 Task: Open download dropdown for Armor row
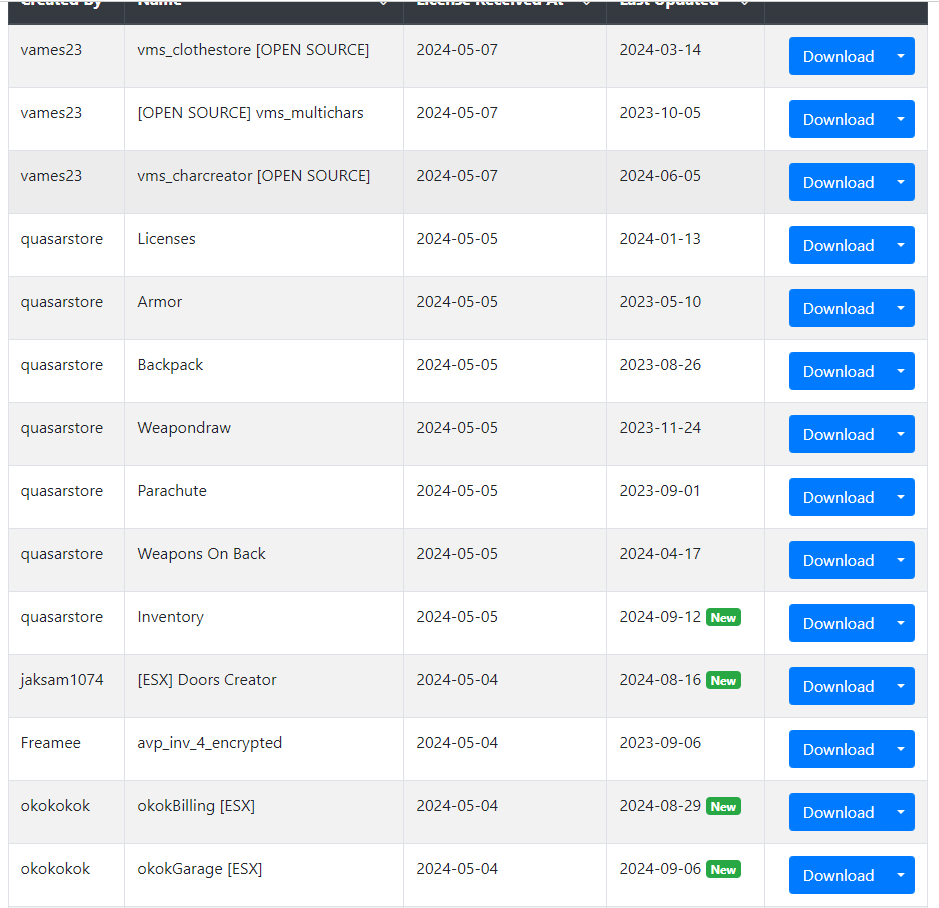tap(901, 308)
